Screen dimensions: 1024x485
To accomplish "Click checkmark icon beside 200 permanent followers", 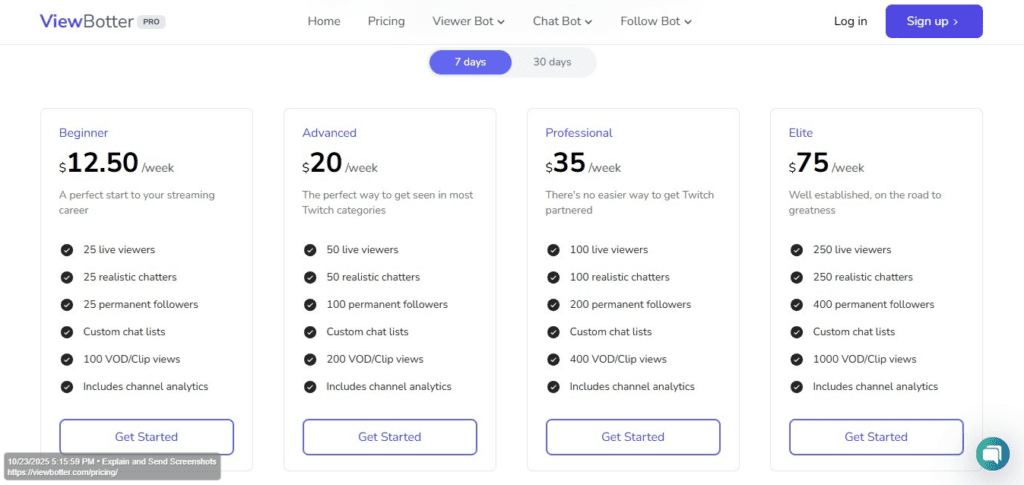I will coord(553,304).
